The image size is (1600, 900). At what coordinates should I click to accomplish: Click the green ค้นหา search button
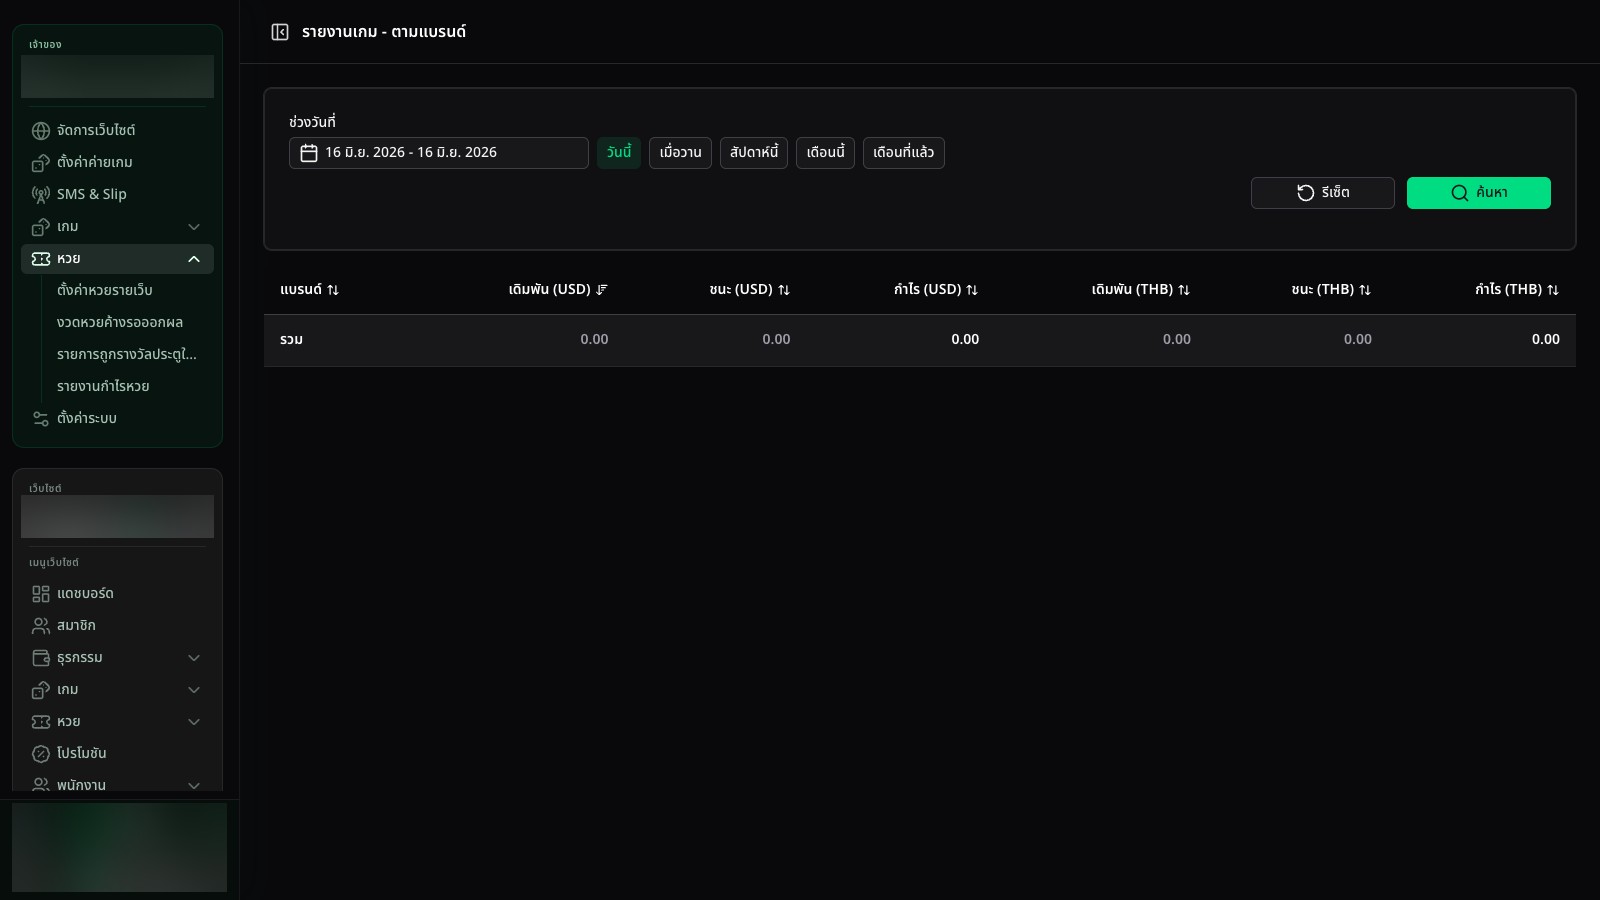(1478, 193)
